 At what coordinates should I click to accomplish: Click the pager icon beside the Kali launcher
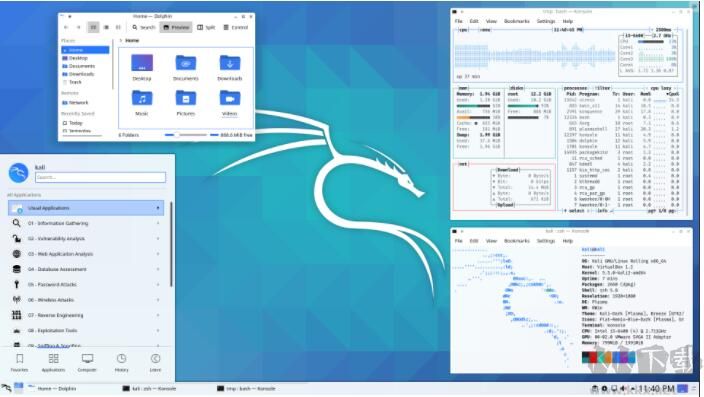(x=18, y=387)
